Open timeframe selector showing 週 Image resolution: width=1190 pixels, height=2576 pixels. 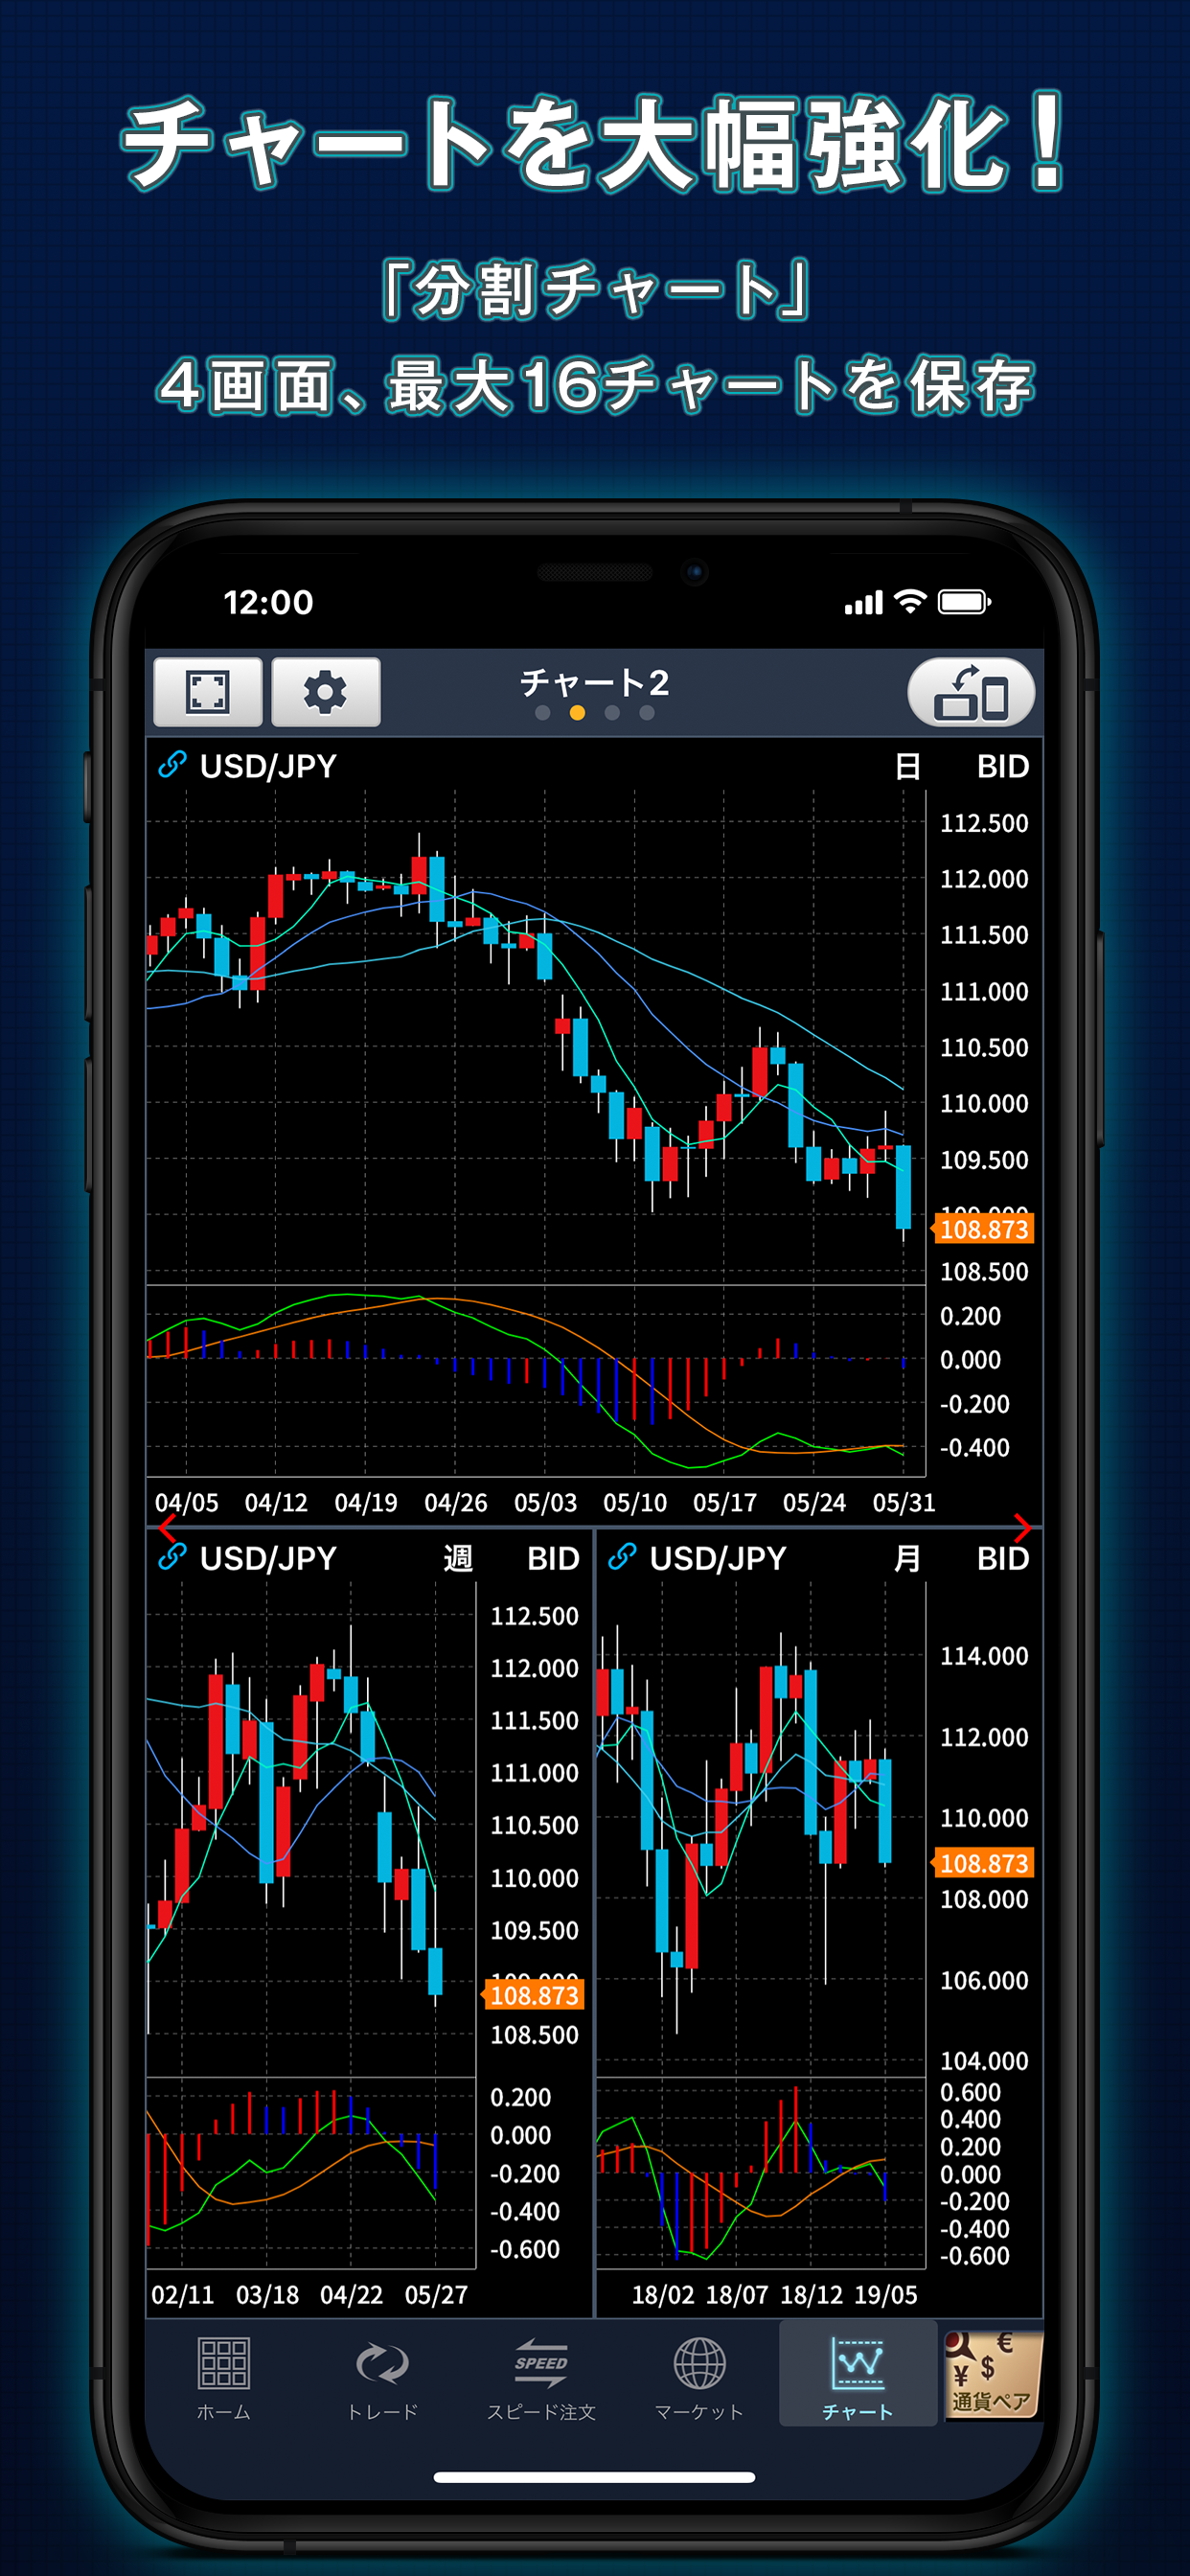tap(458, 1558)
